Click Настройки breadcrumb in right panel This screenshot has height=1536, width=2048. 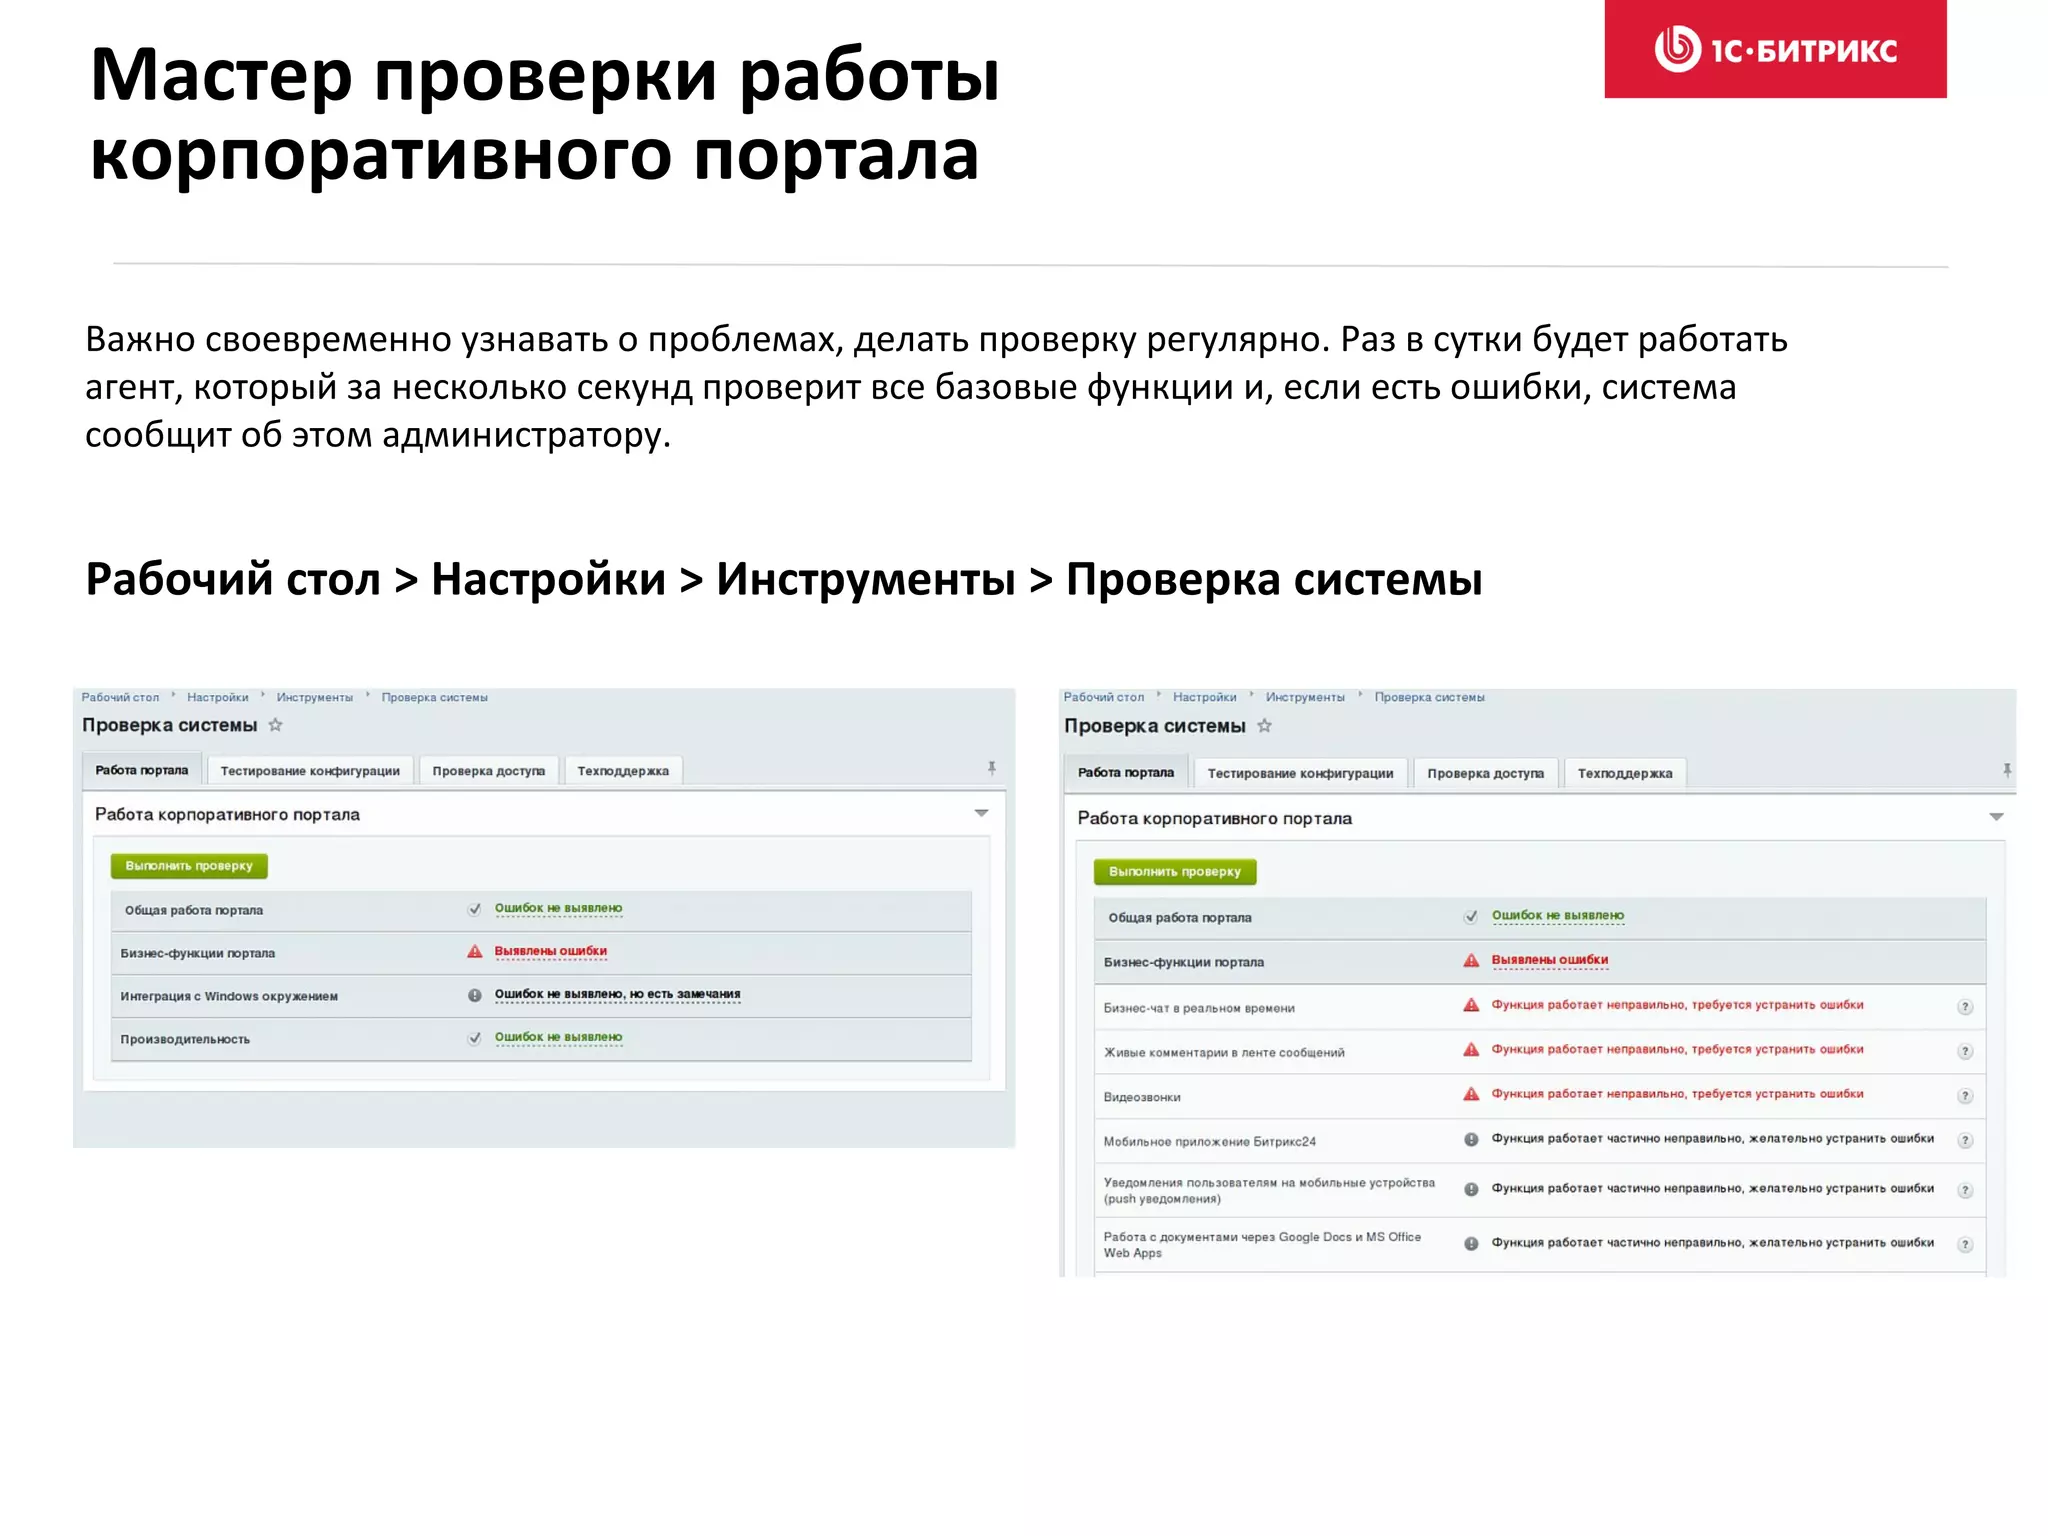pyautogui.click(x=1205, y=697)
